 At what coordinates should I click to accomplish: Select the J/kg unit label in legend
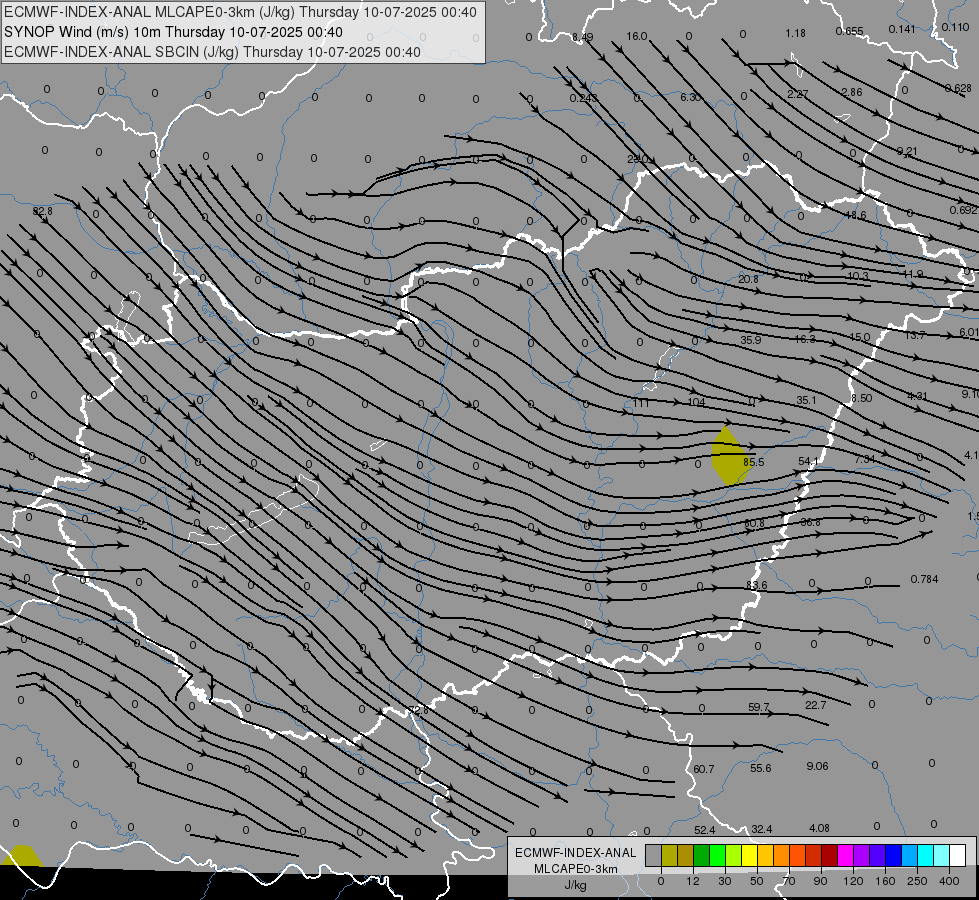tap(576, 885)
